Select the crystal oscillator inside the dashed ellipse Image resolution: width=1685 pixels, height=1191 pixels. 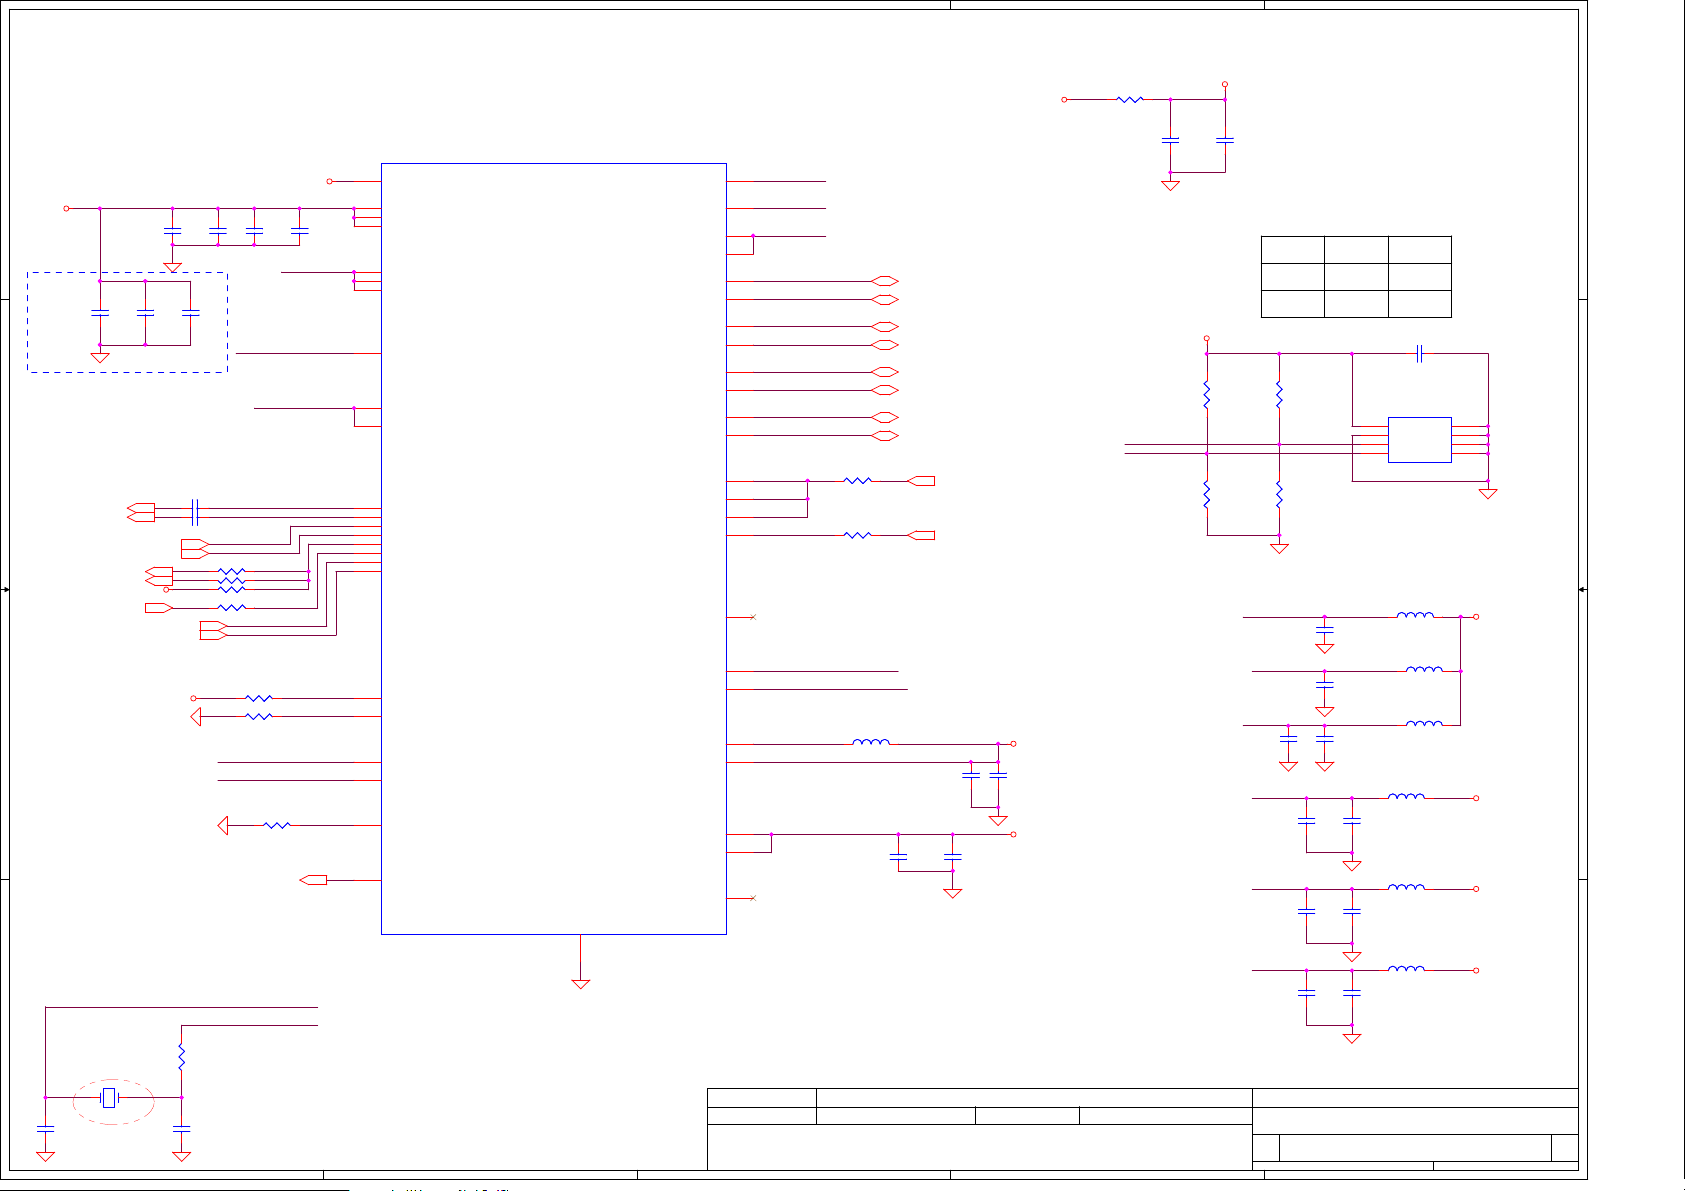tap(110, 1098)
